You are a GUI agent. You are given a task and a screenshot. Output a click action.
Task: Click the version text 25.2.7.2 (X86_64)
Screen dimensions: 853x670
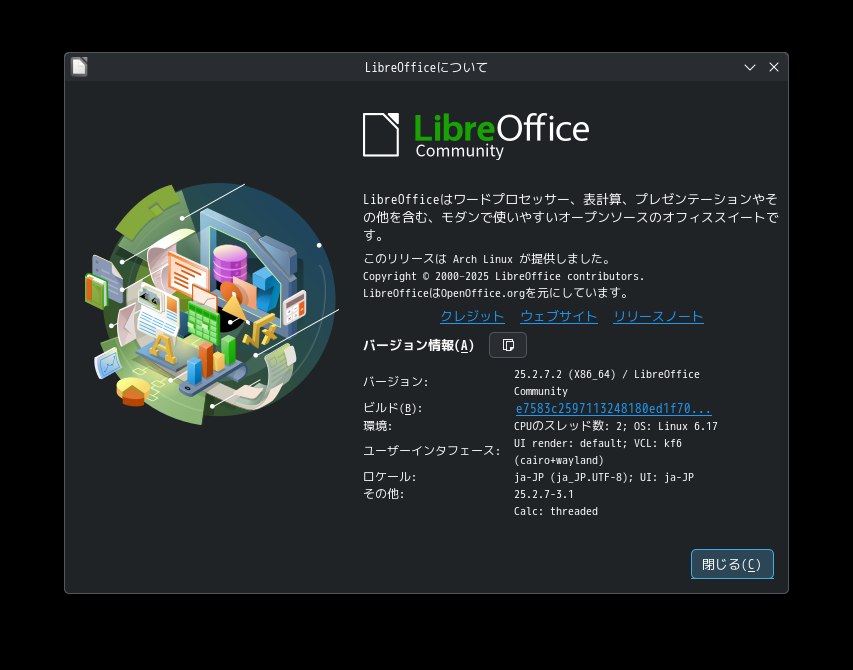click(x=565, y=374)
